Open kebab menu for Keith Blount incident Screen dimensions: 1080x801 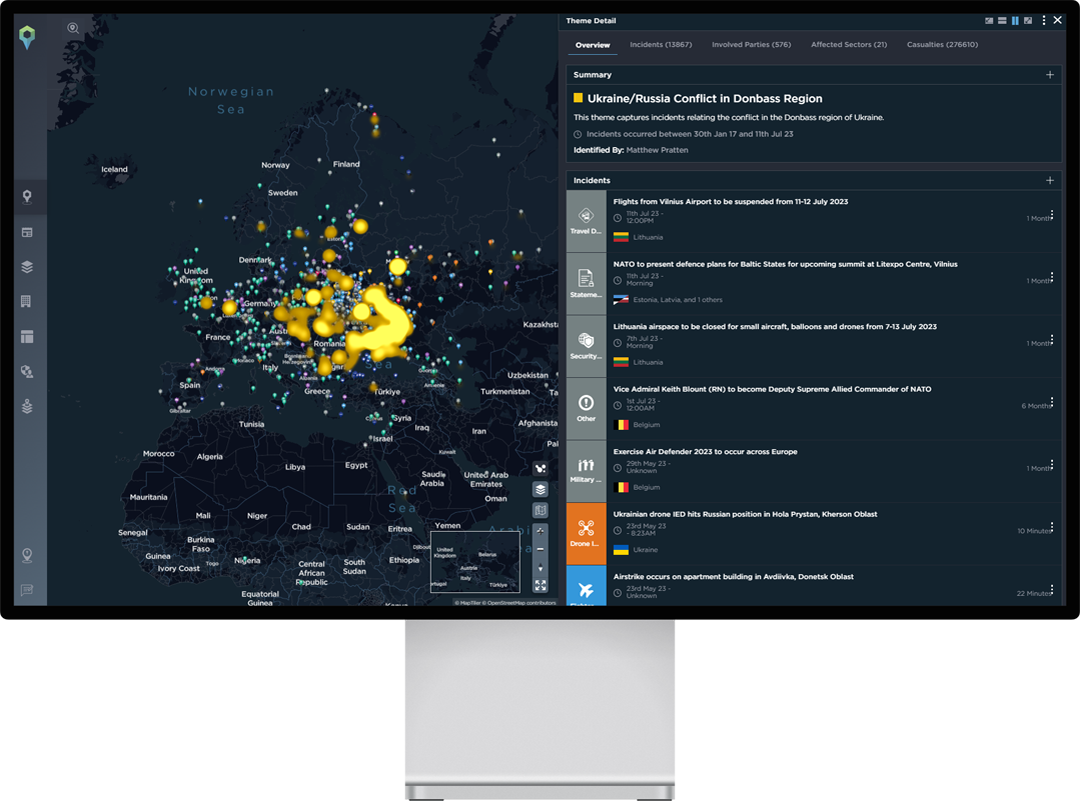pyautogui.click(x=1052, y=403)
